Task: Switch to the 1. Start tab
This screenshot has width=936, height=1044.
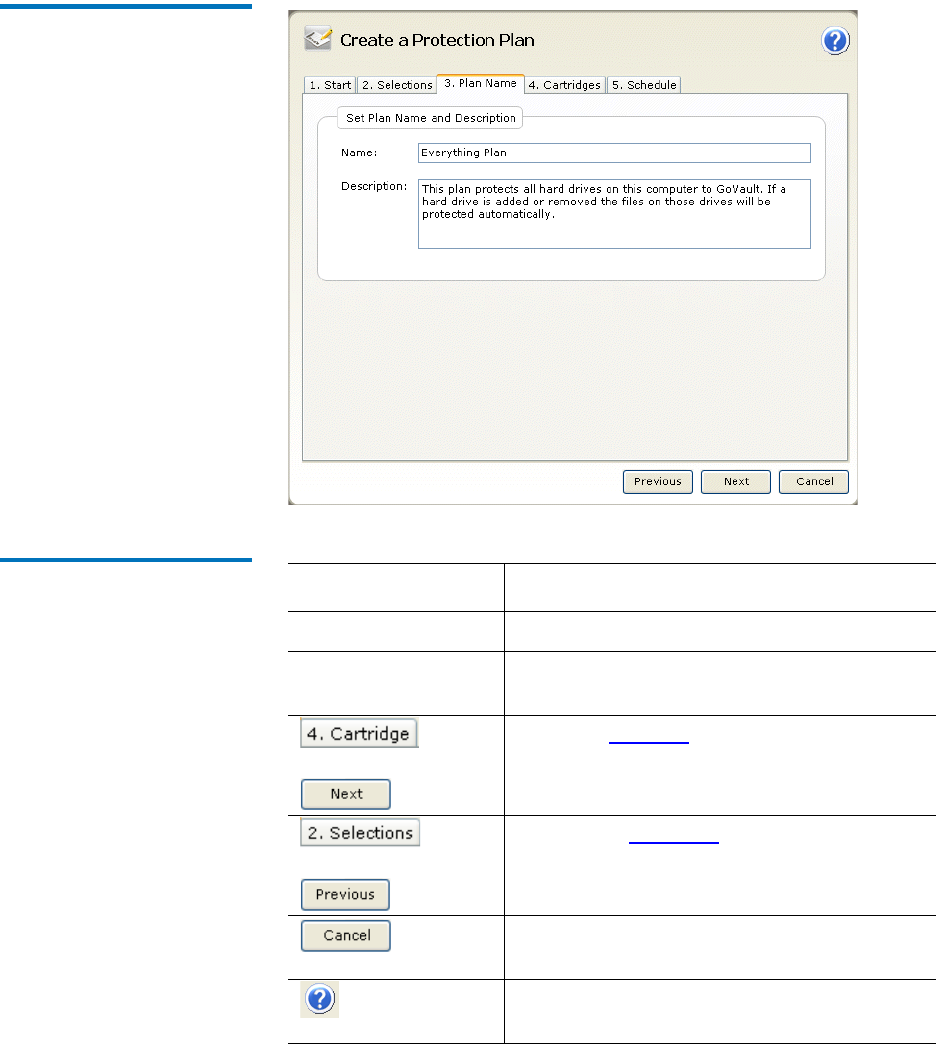Action: pyautogui.click(x=329, y=85)
